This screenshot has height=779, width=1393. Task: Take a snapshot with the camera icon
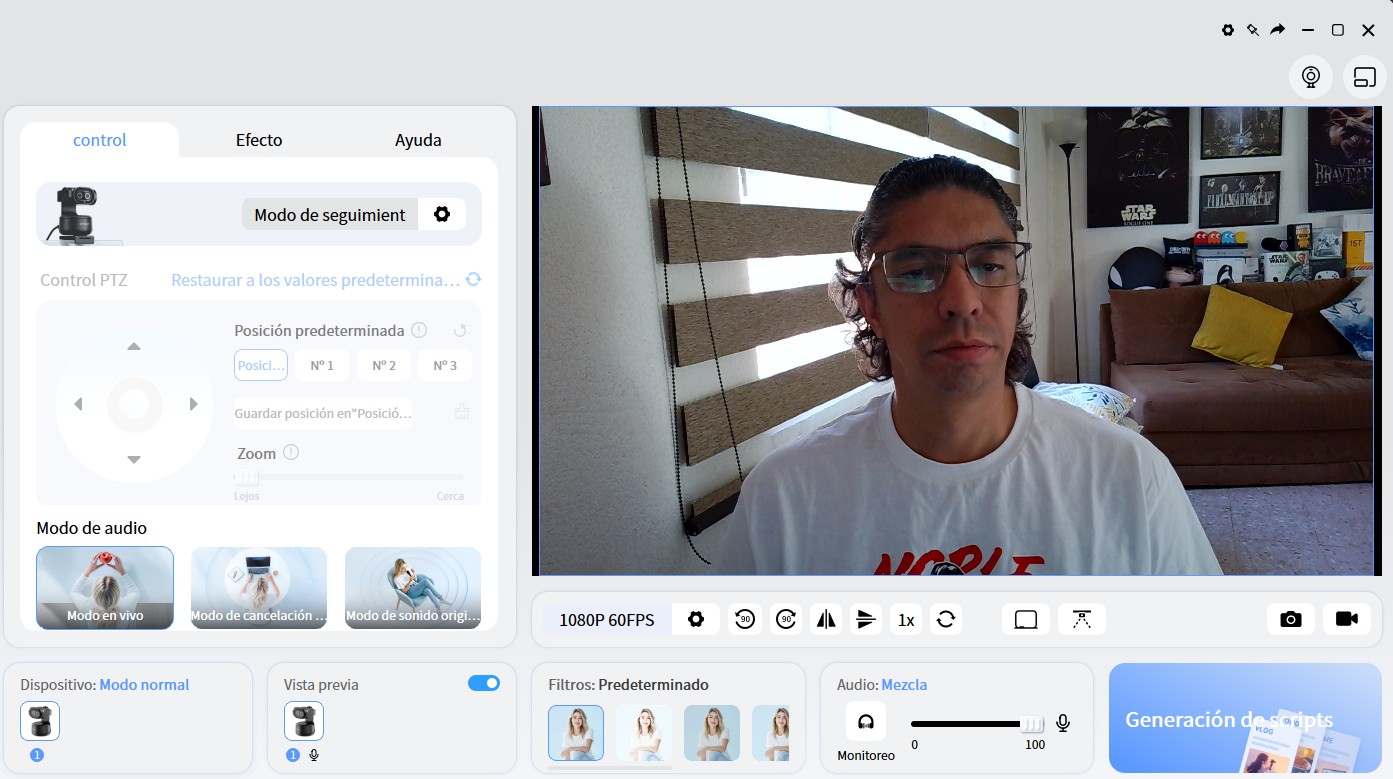point(1290,619)
